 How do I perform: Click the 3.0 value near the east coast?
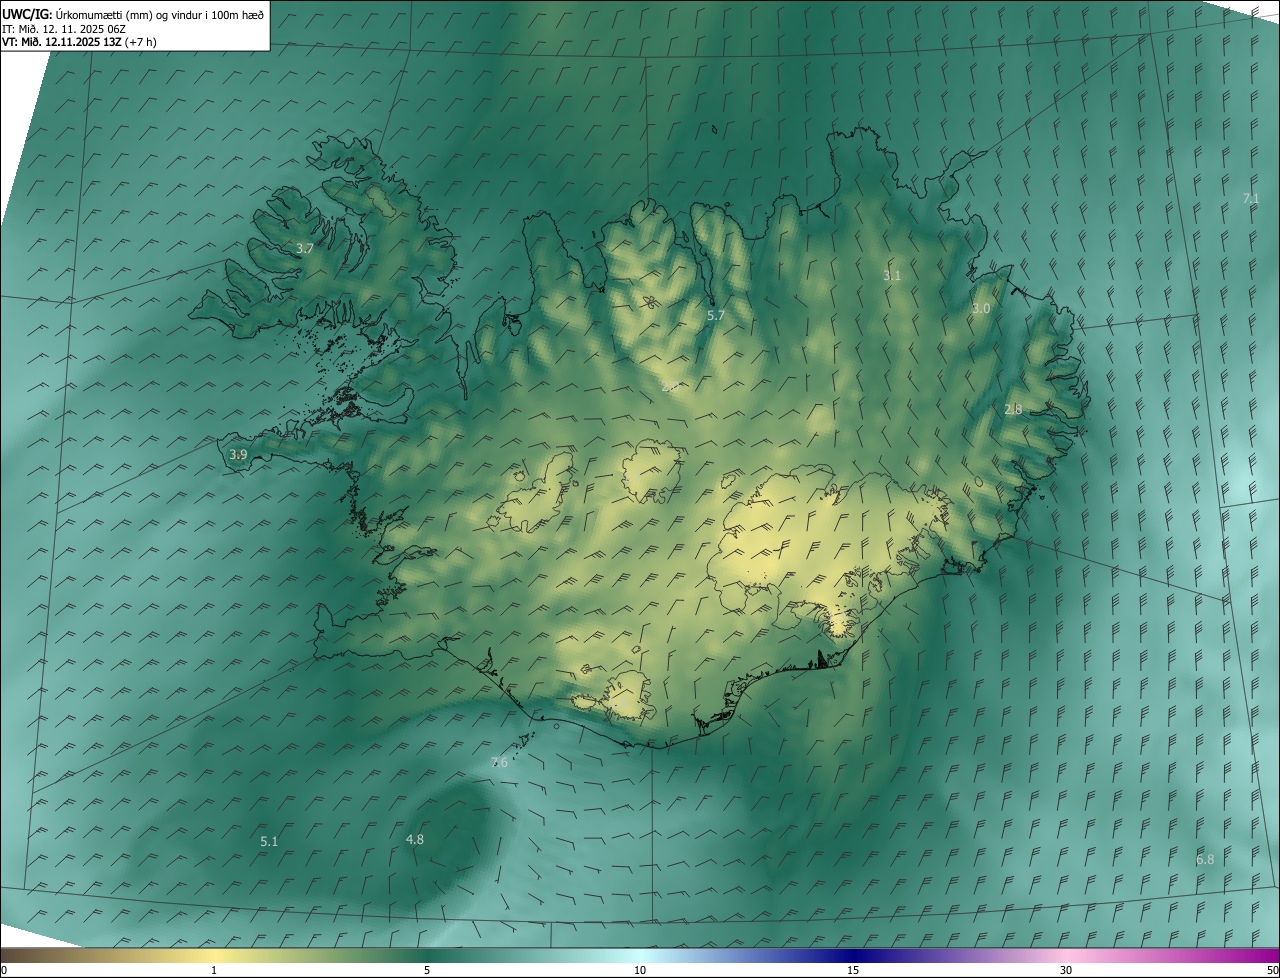click(x=981, y=309)
